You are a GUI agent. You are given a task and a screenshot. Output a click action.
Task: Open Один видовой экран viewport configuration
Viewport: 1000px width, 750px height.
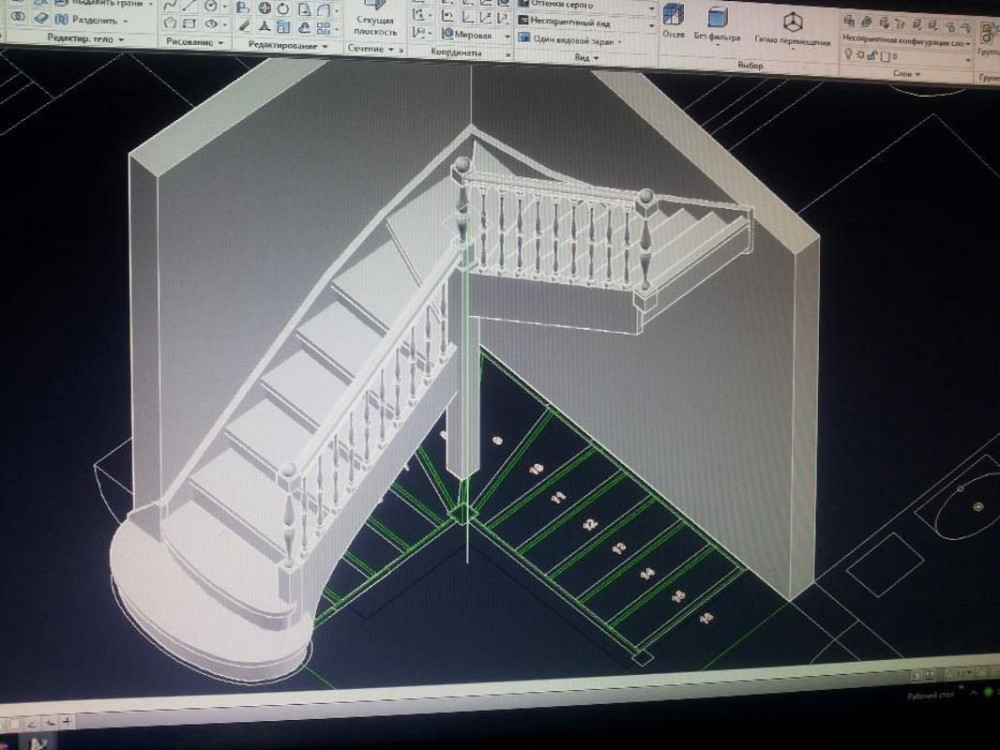574,40
